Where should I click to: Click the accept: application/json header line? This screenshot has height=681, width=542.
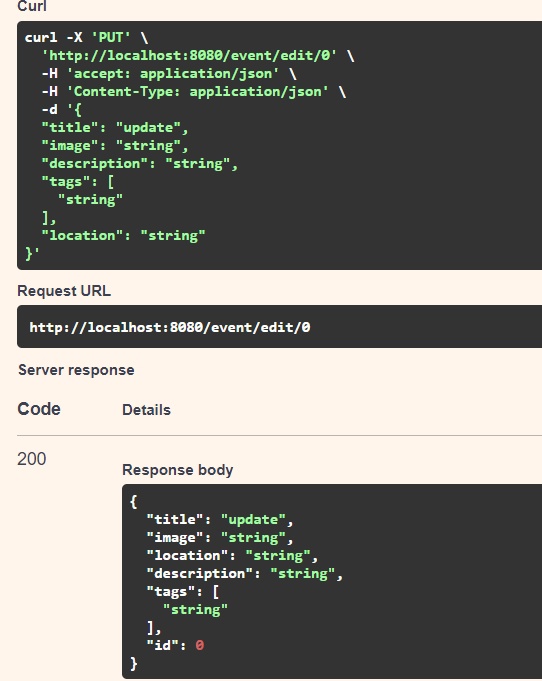[169, 74]
